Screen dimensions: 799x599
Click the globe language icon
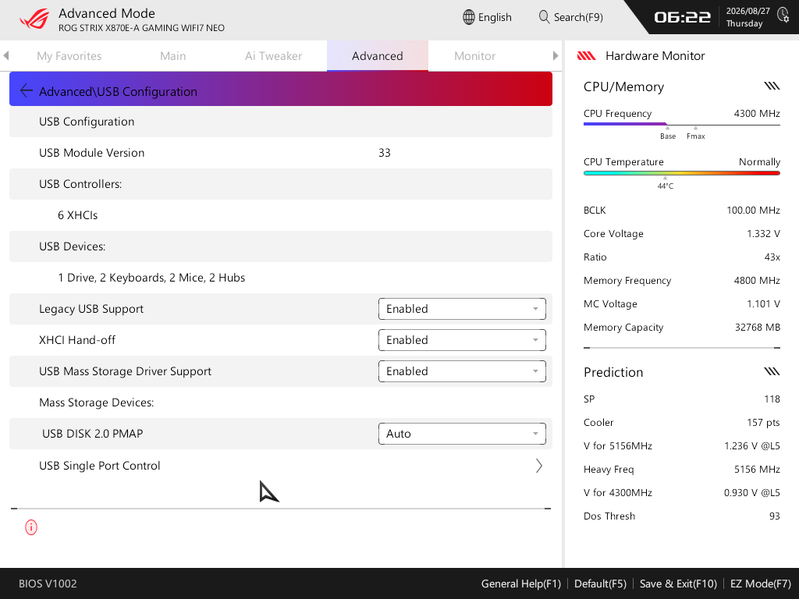468,17
